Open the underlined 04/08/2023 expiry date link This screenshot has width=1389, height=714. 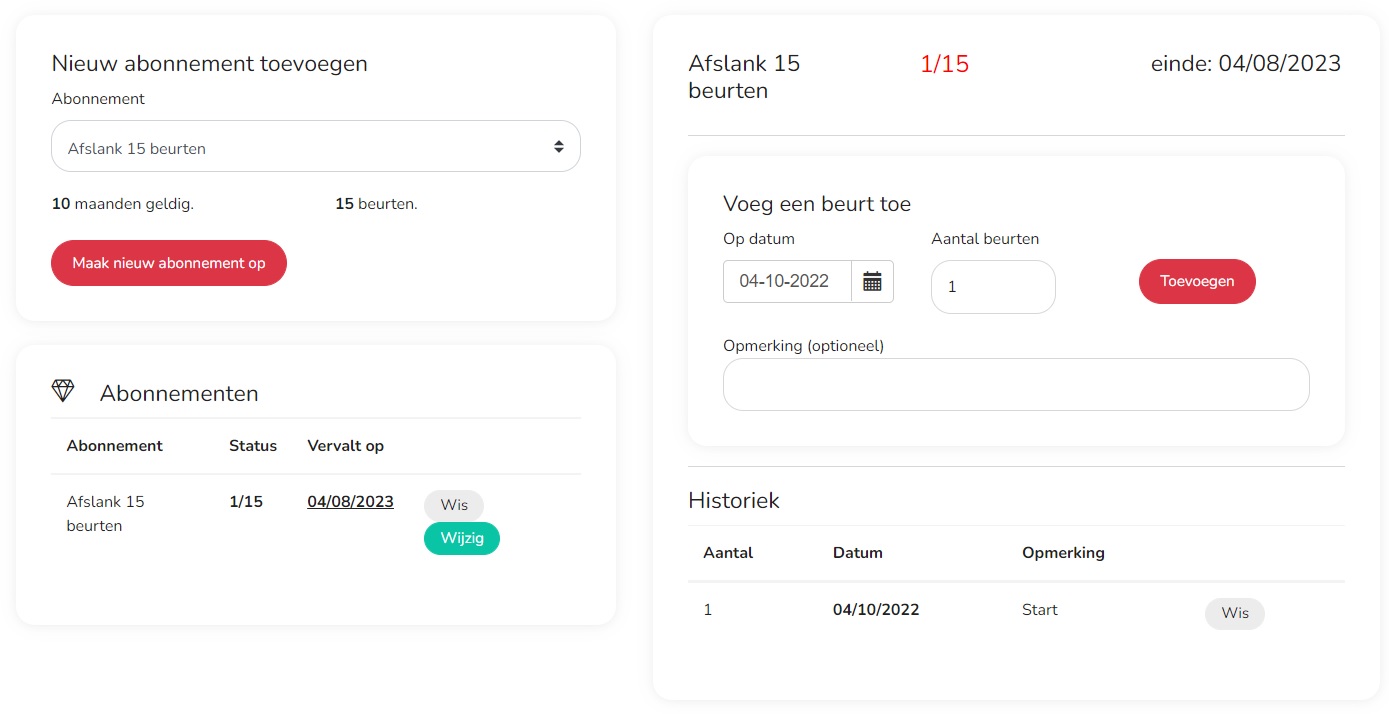[x=350, y=502]
